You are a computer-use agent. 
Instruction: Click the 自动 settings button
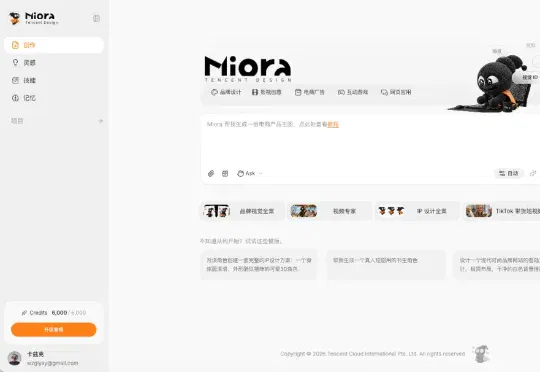pos(509,173)
